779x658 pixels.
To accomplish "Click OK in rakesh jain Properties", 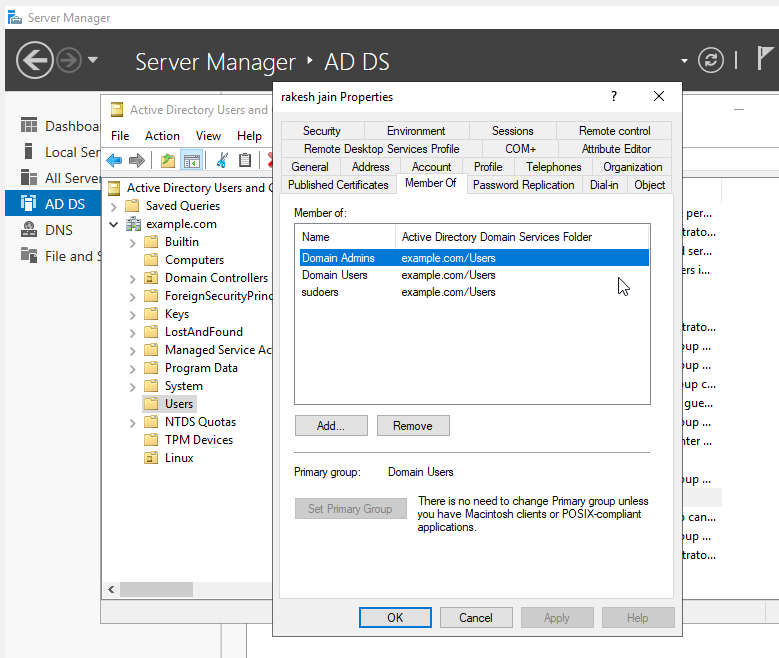I will [395, 618].
